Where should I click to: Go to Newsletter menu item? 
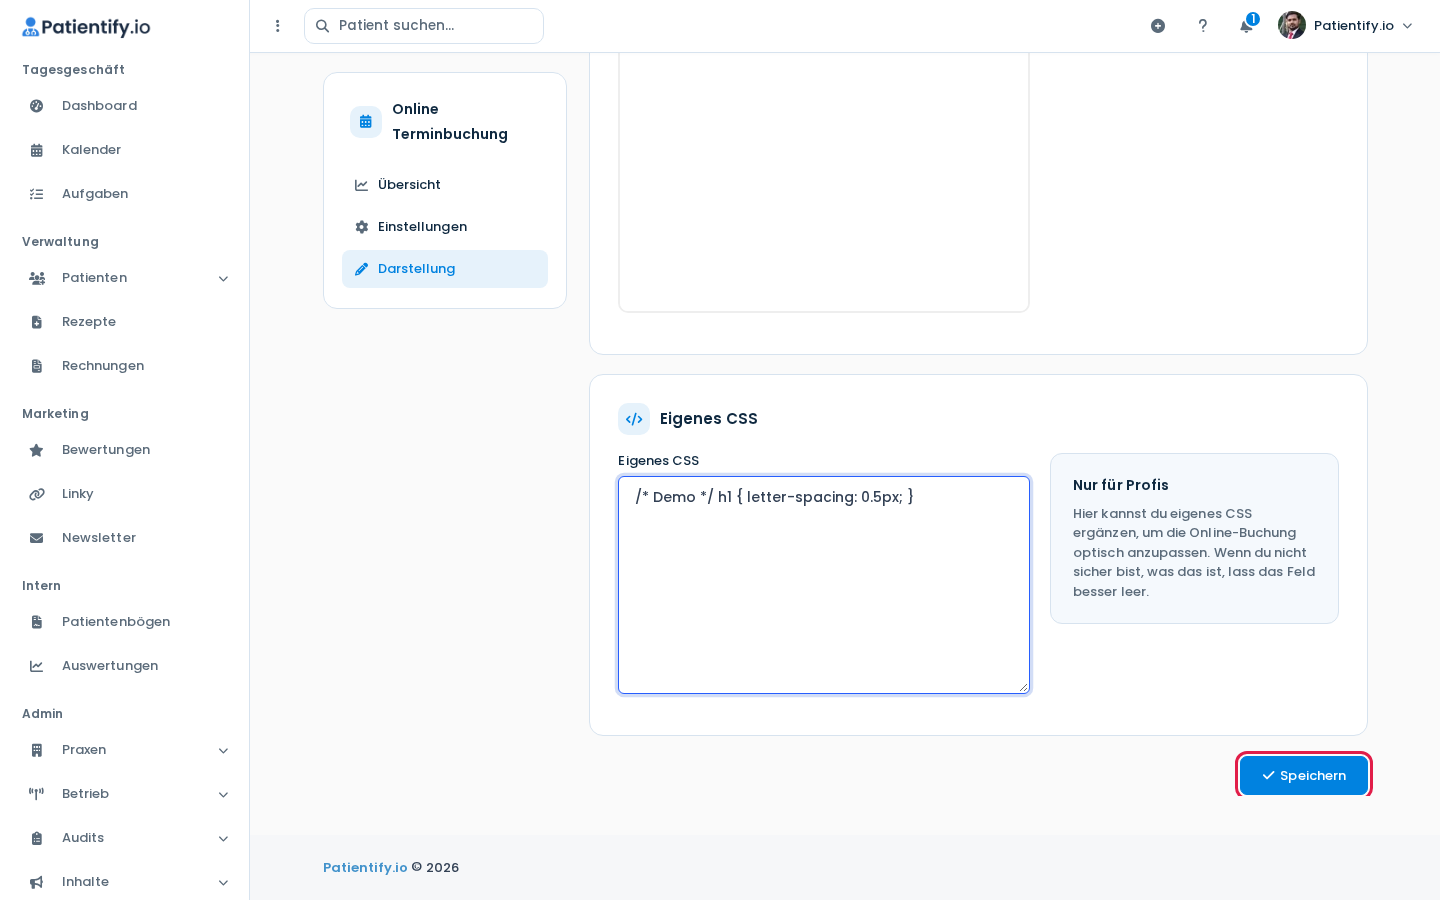(125, 538)
